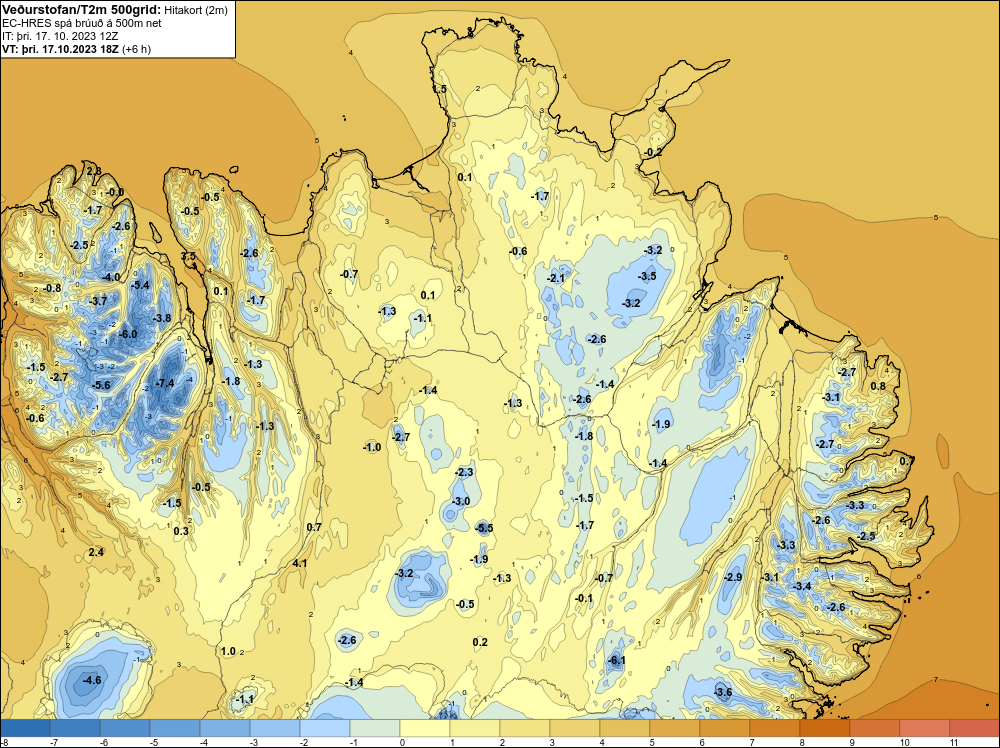This screenshot has height=748, width=1000.
Task: Click the 1.0 temperature value
Action: click(228, 652)
